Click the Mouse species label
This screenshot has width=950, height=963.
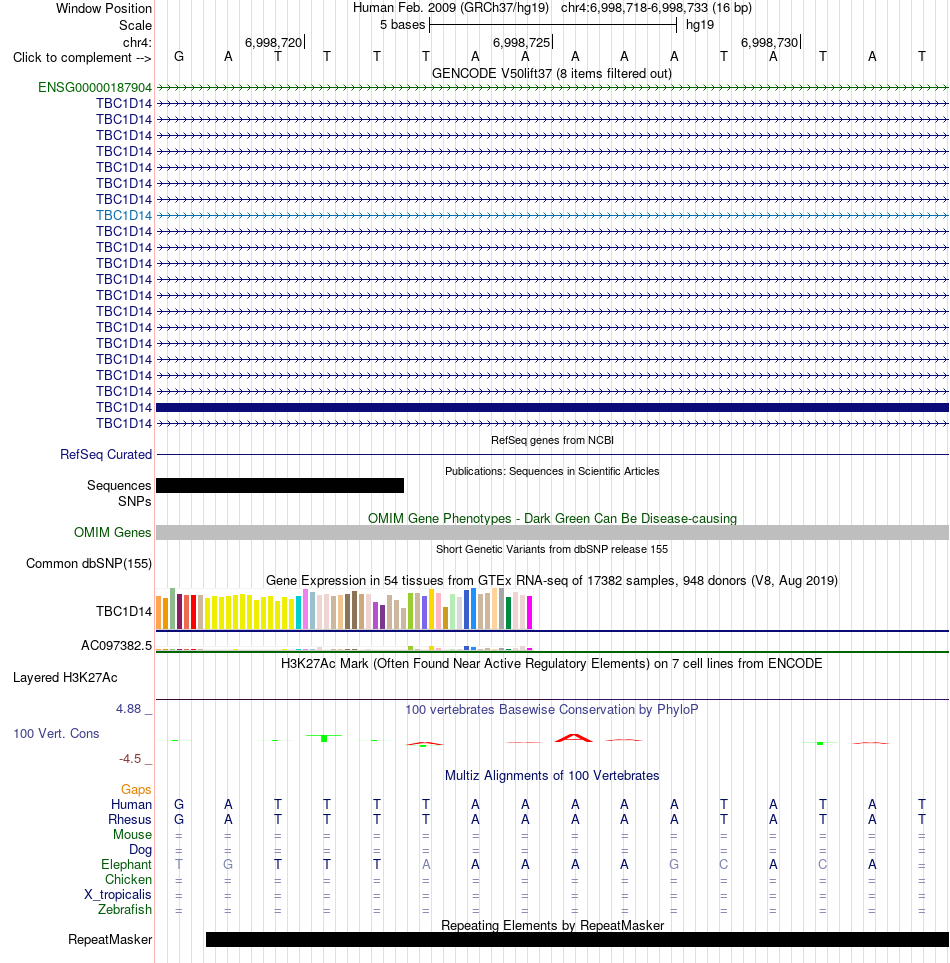tap(132, 834)
